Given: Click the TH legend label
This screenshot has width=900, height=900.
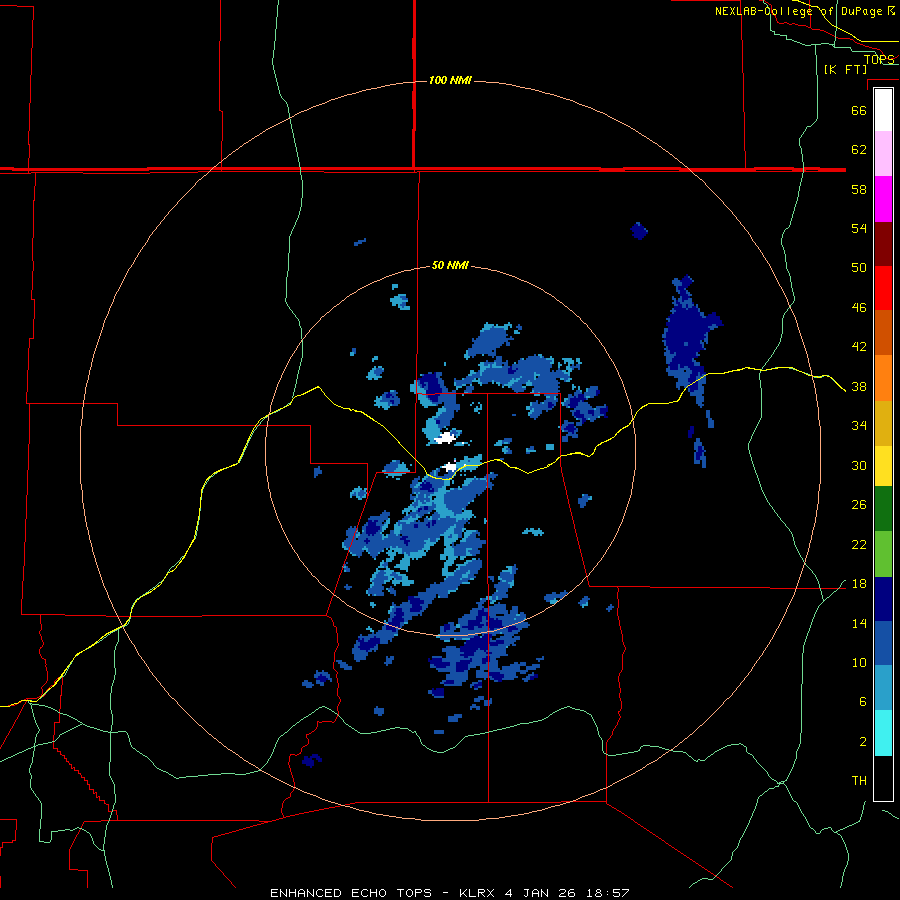Looking at the screenshot, I should coord(859,781).
